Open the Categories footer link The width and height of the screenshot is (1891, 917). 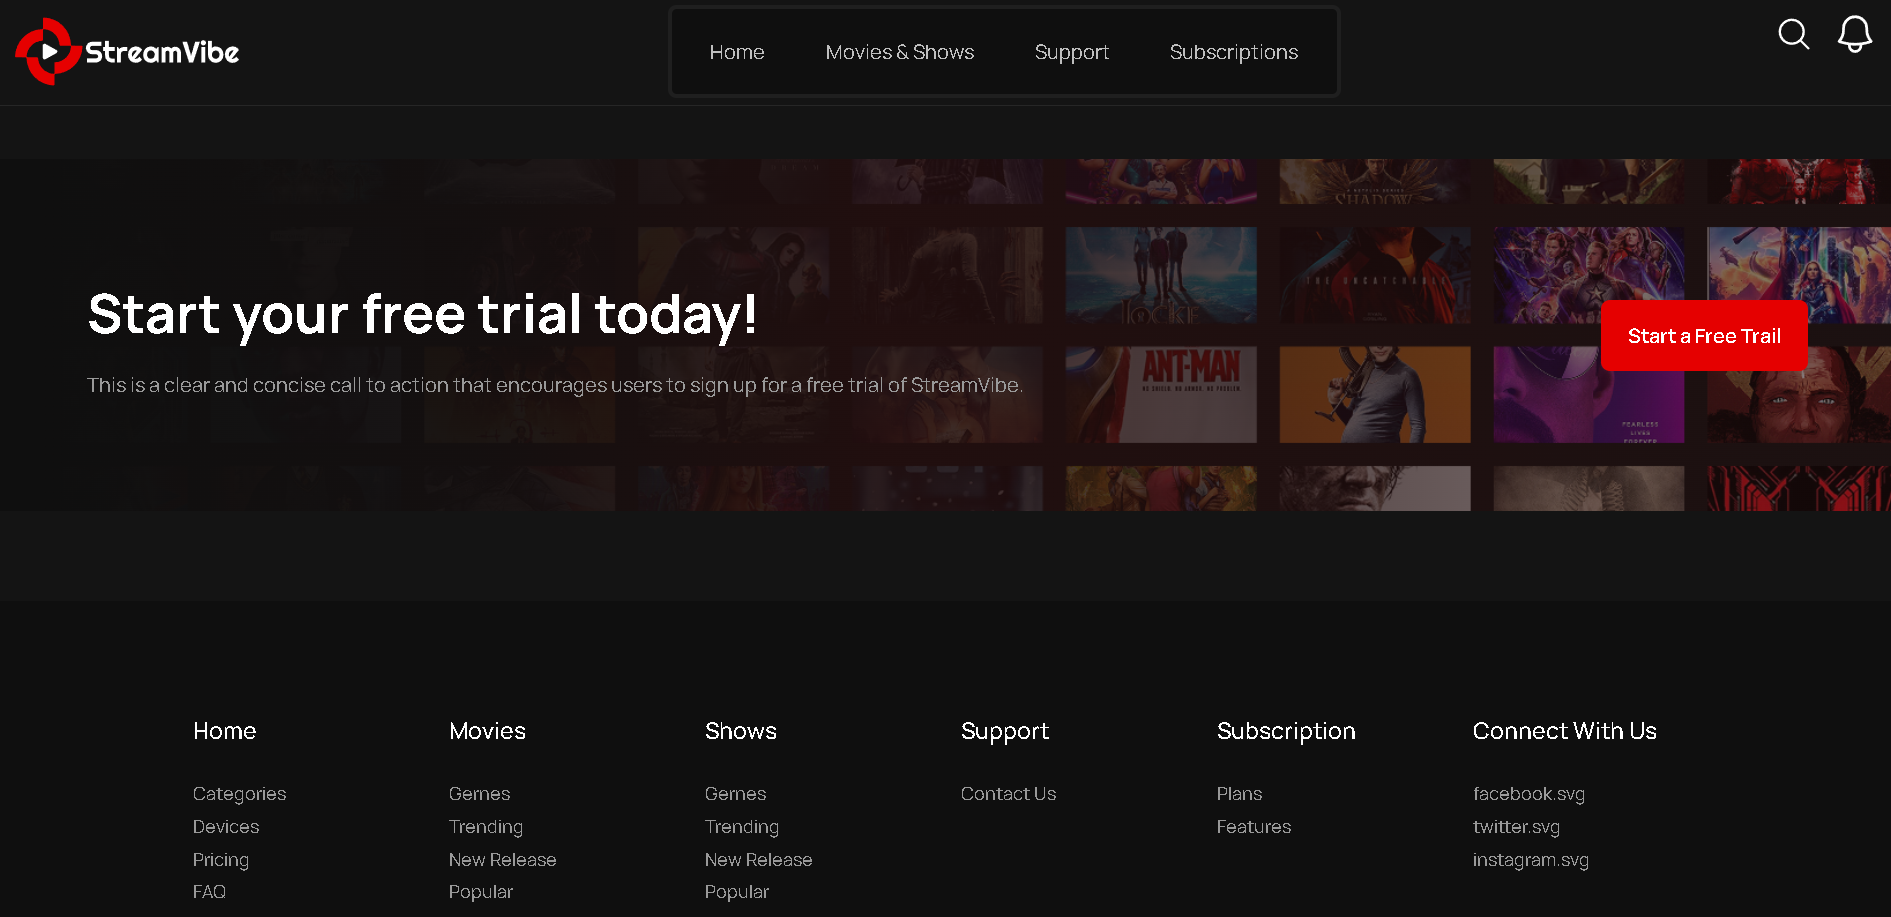coord(240,794)
